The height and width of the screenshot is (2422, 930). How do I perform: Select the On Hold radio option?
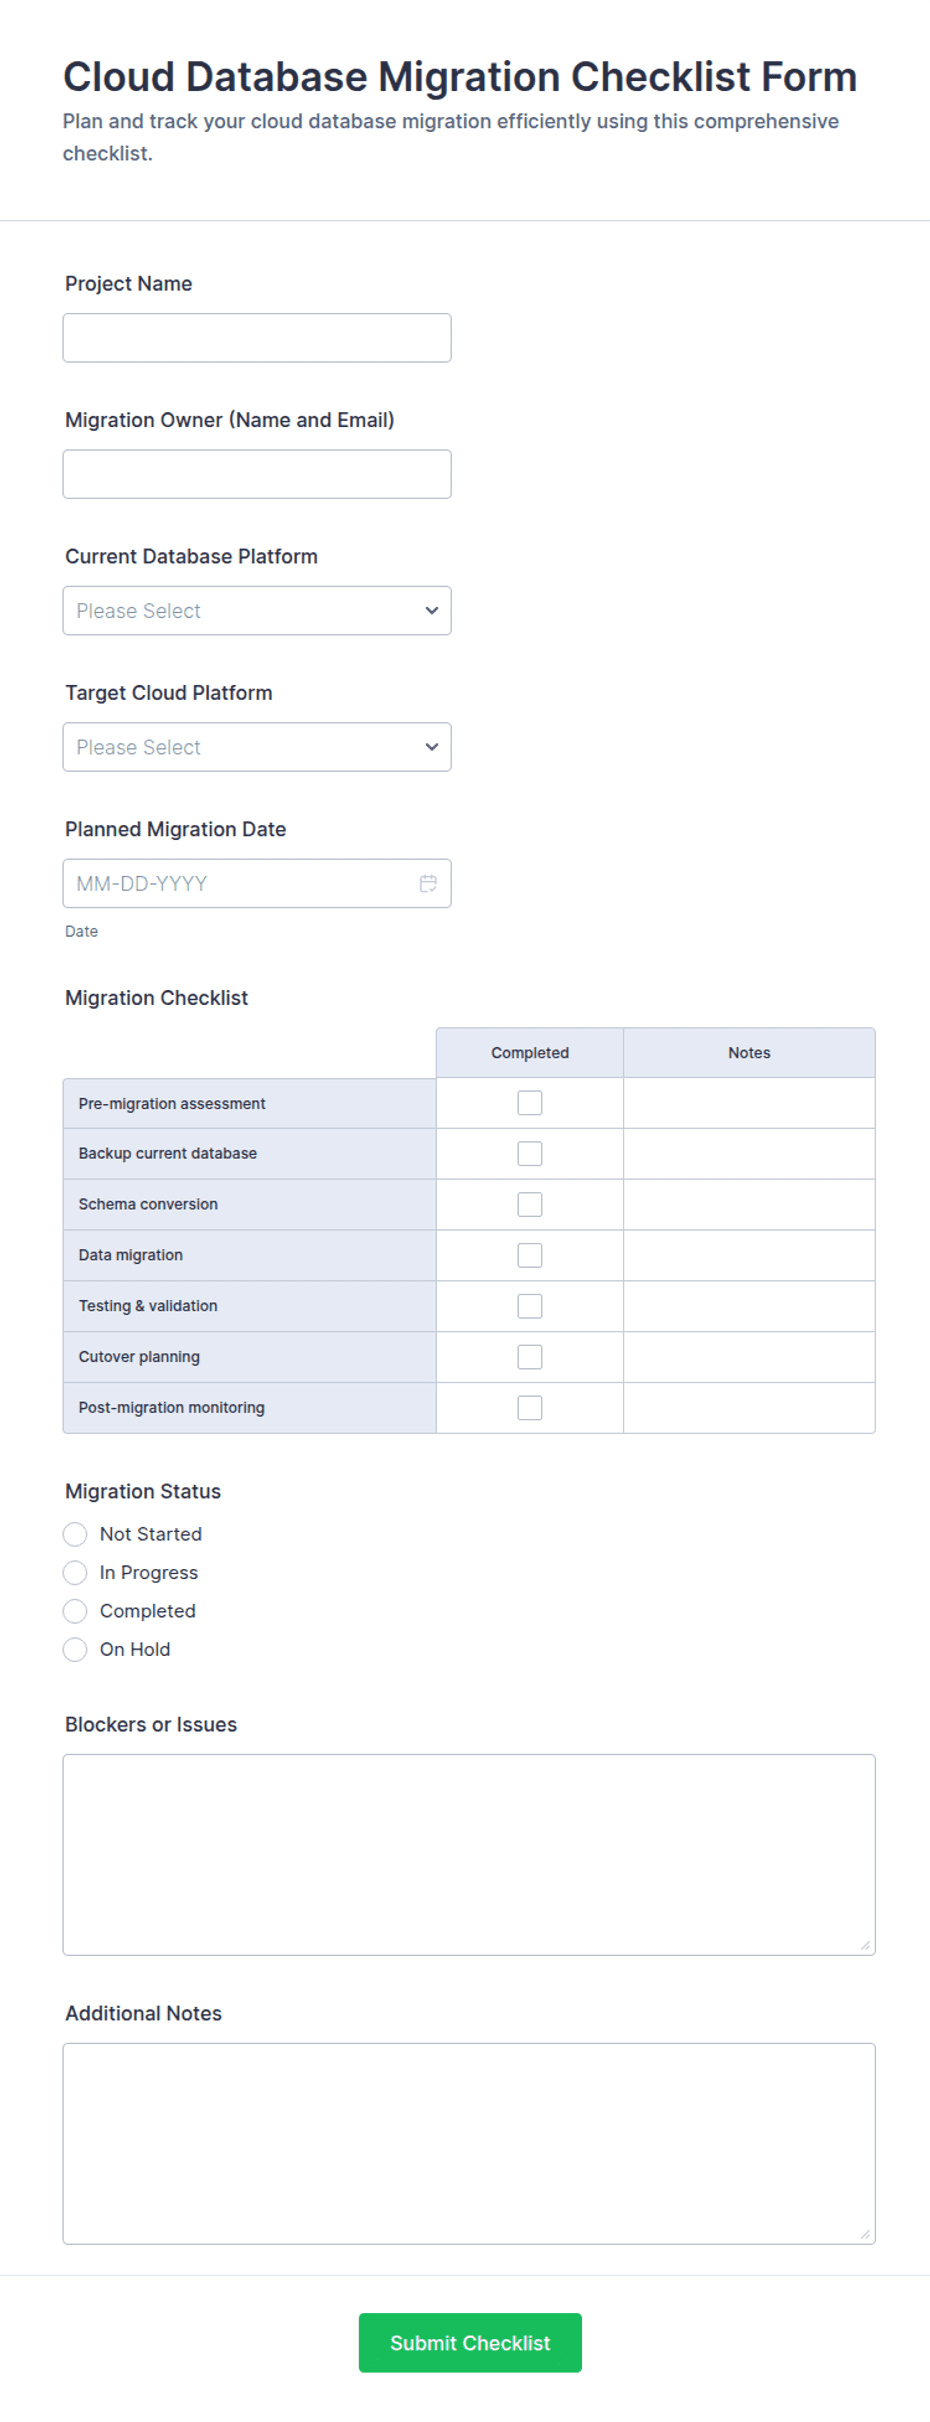tap(75, 1650)
